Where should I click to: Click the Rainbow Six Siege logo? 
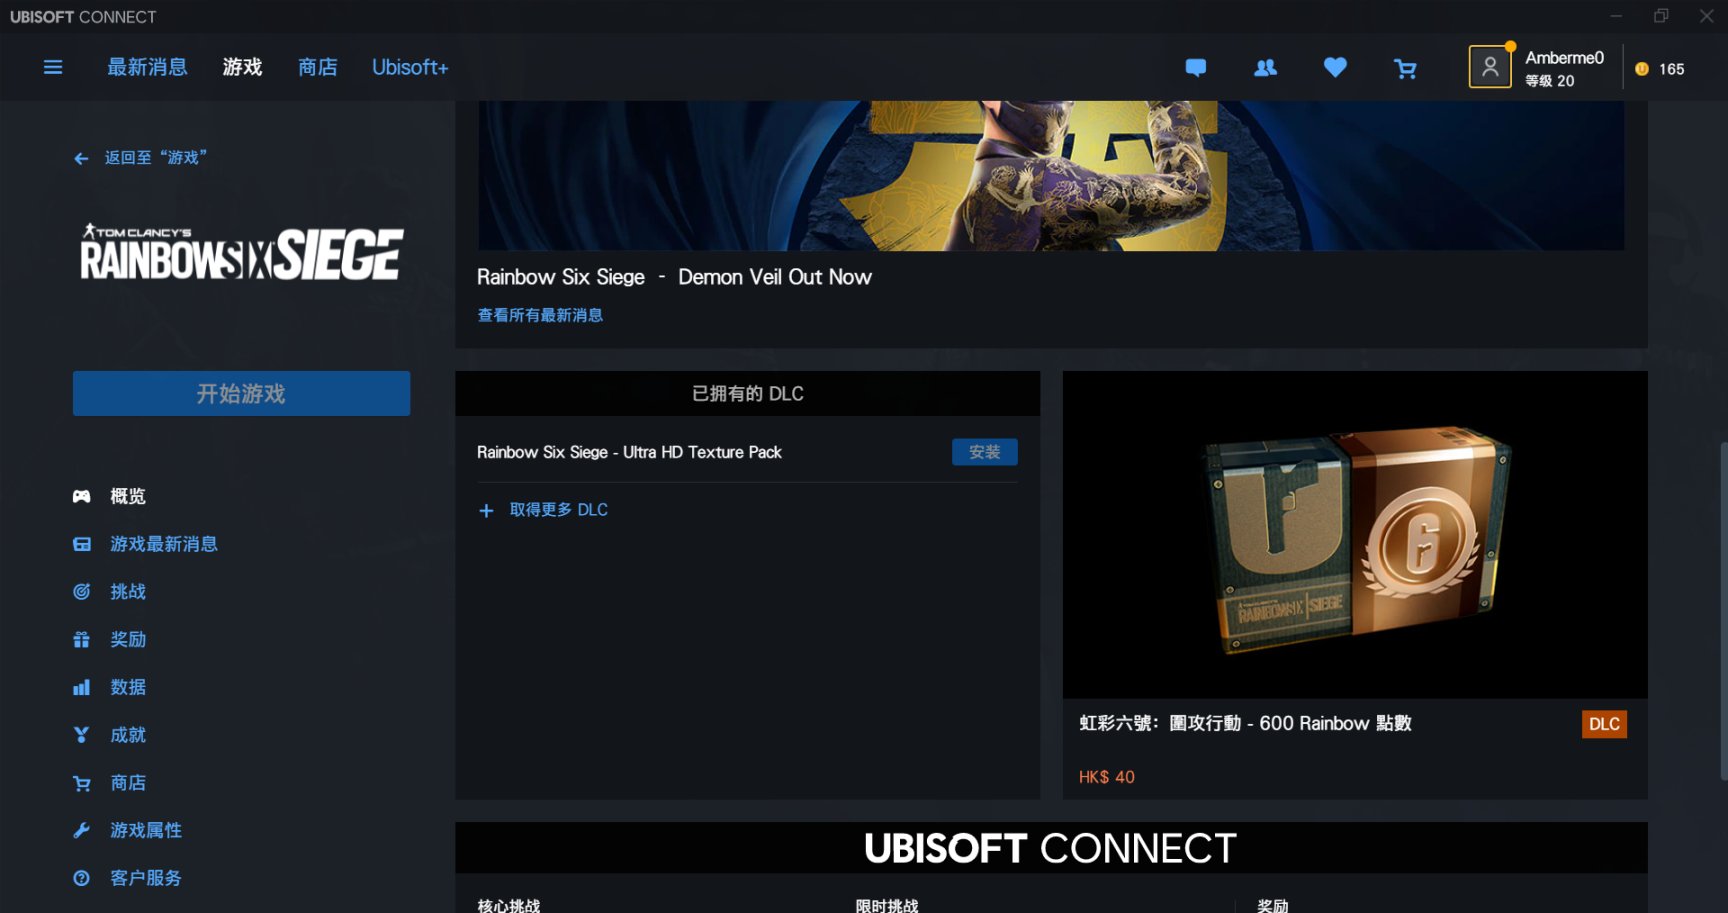241,253
